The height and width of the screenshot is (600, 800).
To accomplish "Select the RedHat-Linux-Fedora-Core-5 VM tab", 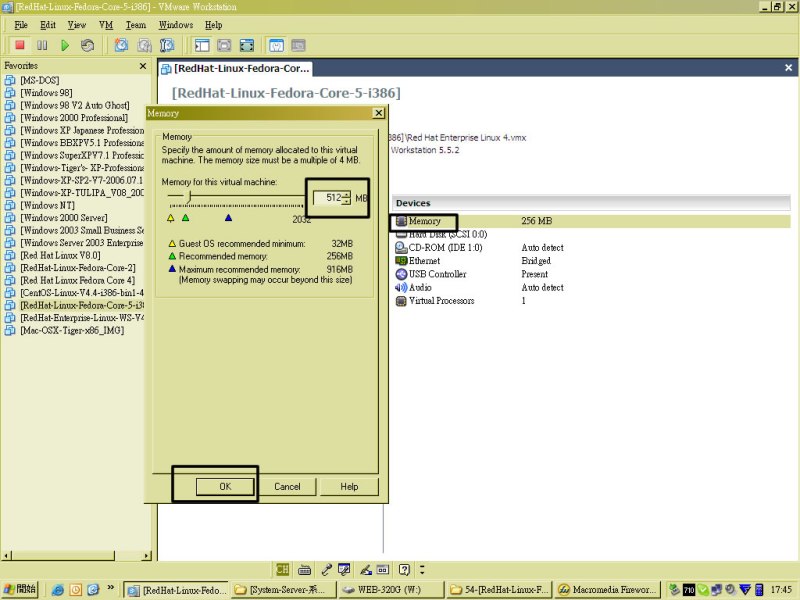I will point(235,68).
